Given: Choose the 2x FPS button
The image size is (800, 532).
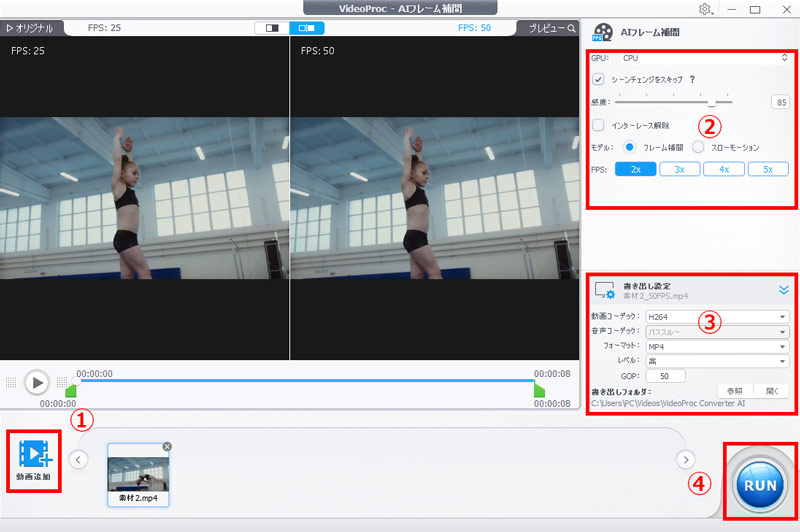Looking at the screenshot, I should [636, 169].
